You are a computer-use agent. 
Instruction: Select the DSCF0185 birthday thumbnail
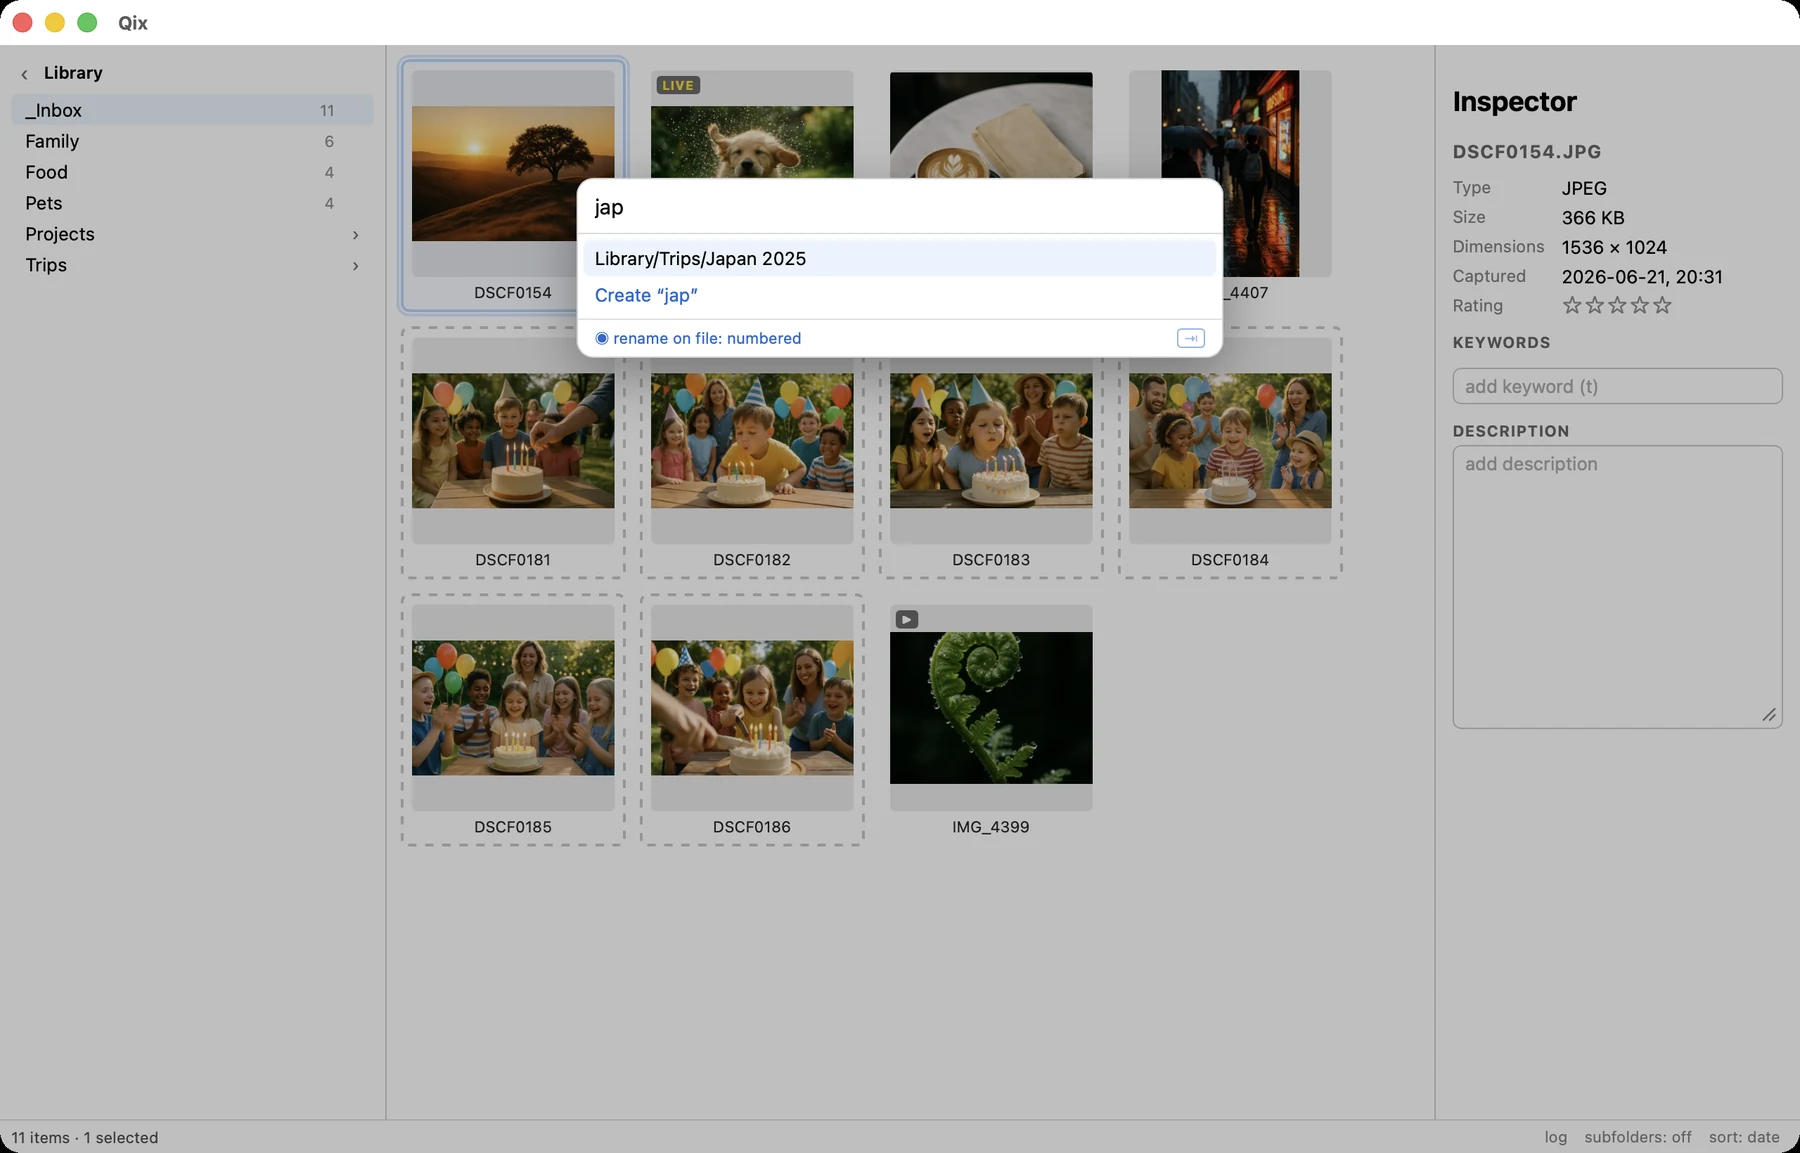coord(513,708)
